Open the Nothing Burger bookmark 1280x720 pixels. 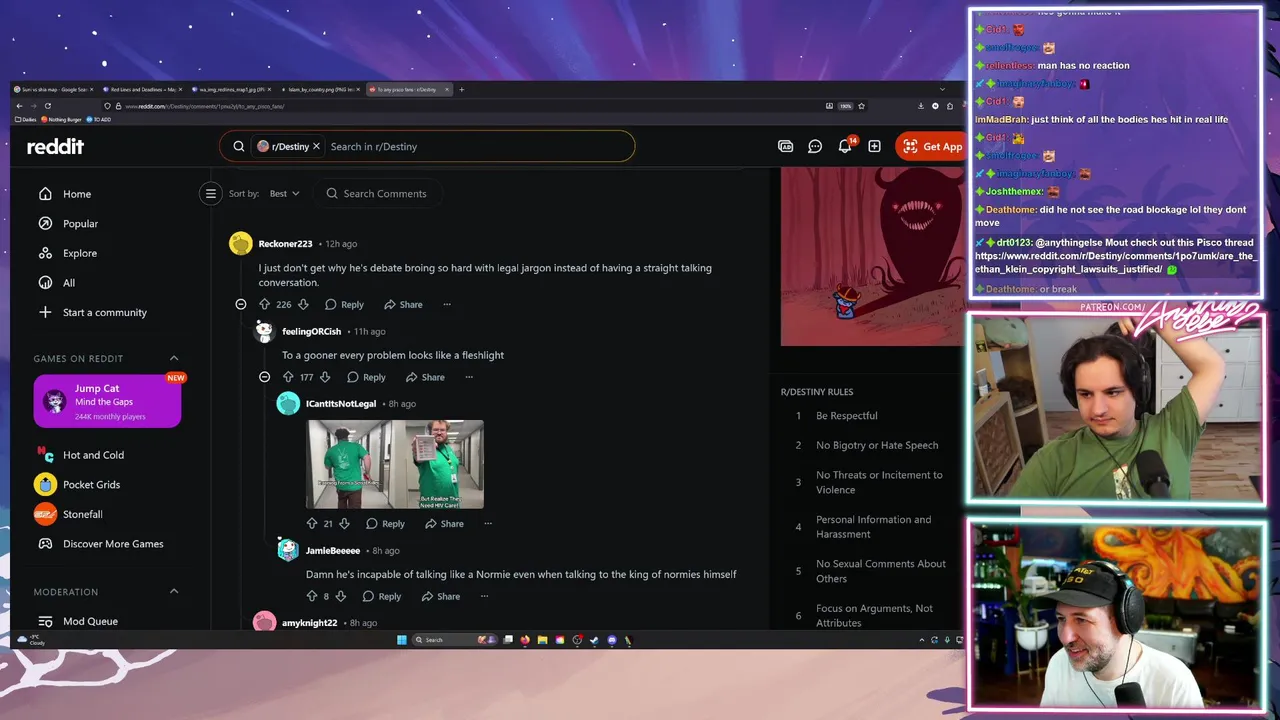pyautogui.click(x=62, y=119)
